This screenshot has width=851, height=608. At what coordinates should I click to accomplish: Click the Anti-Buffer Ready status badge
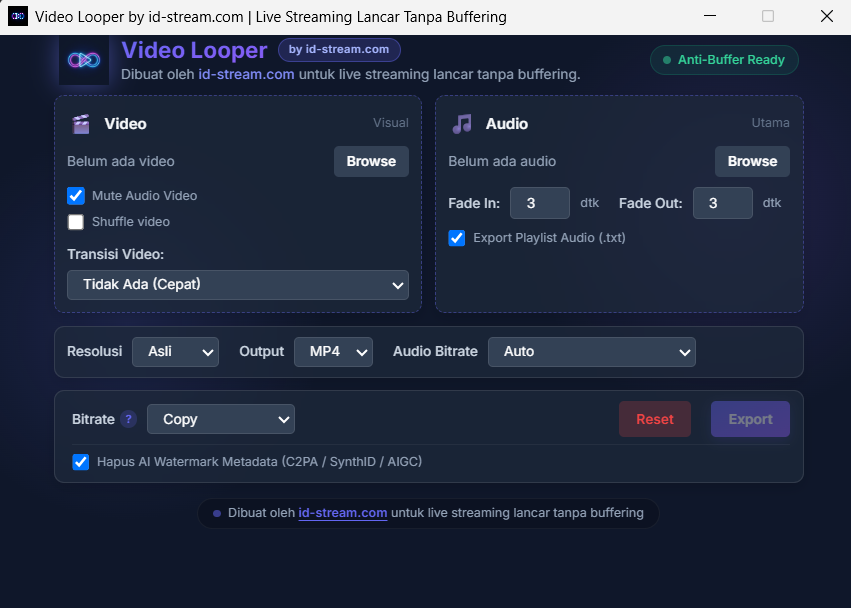point(725,60)
